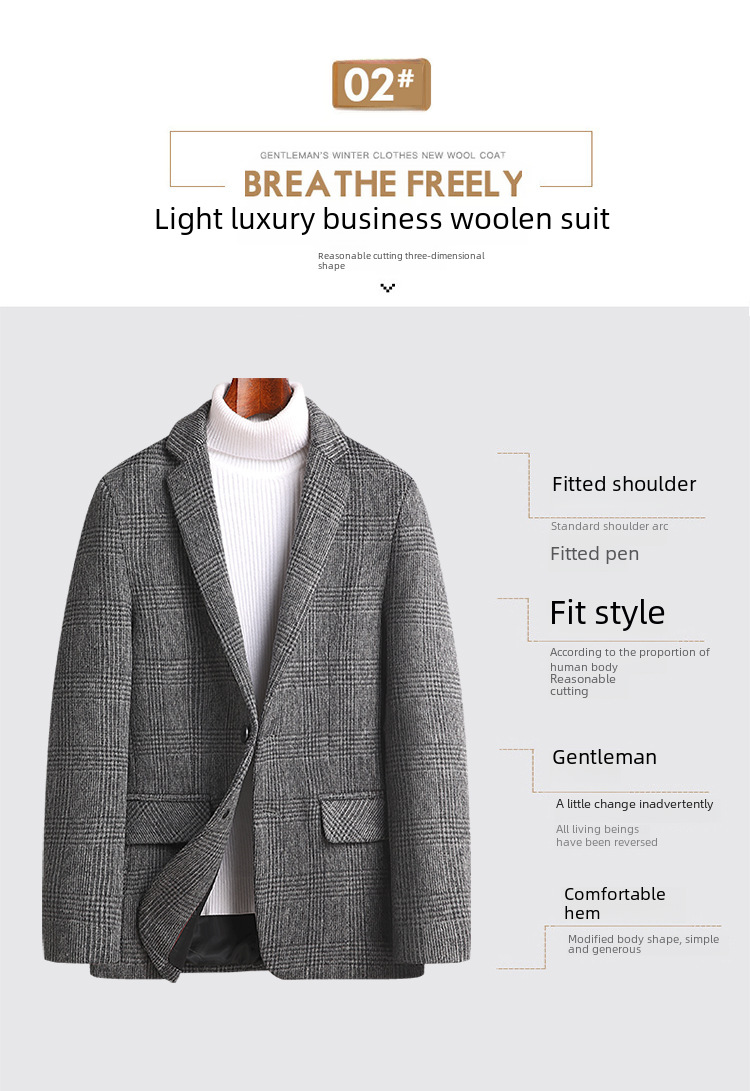Click the jacket's right flap pocket
Viewport: 750px width, 1091px height.
pos(353,819)
